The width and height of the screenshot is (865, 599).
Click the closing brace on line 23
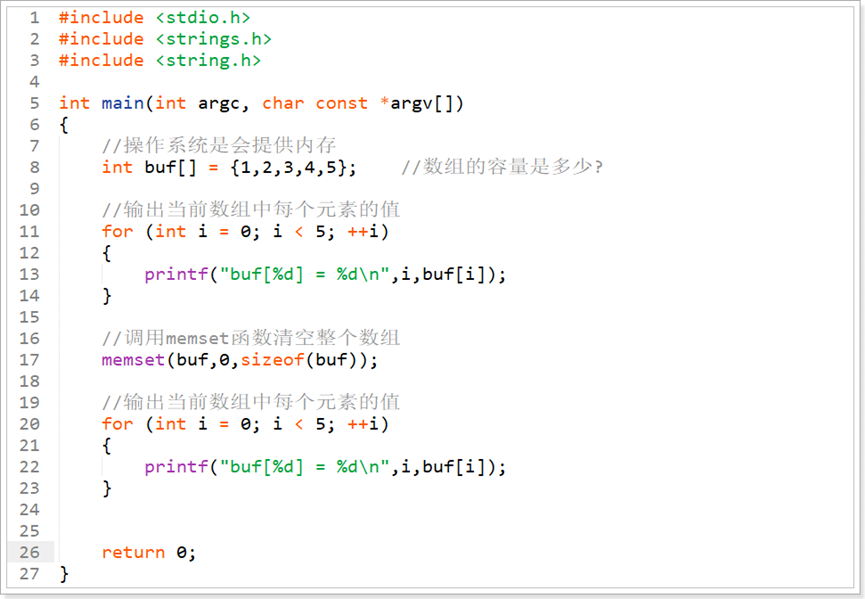click(x=107, y=489)
